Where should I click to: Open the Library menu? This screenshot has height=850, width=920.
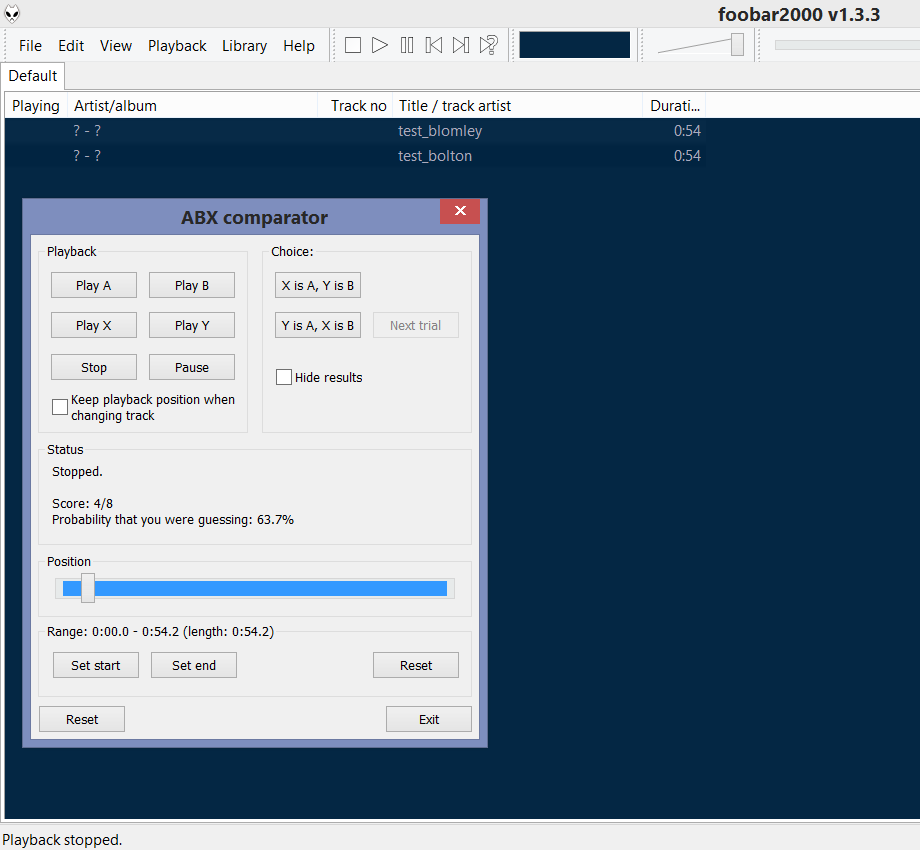click(x=244, y=46)
